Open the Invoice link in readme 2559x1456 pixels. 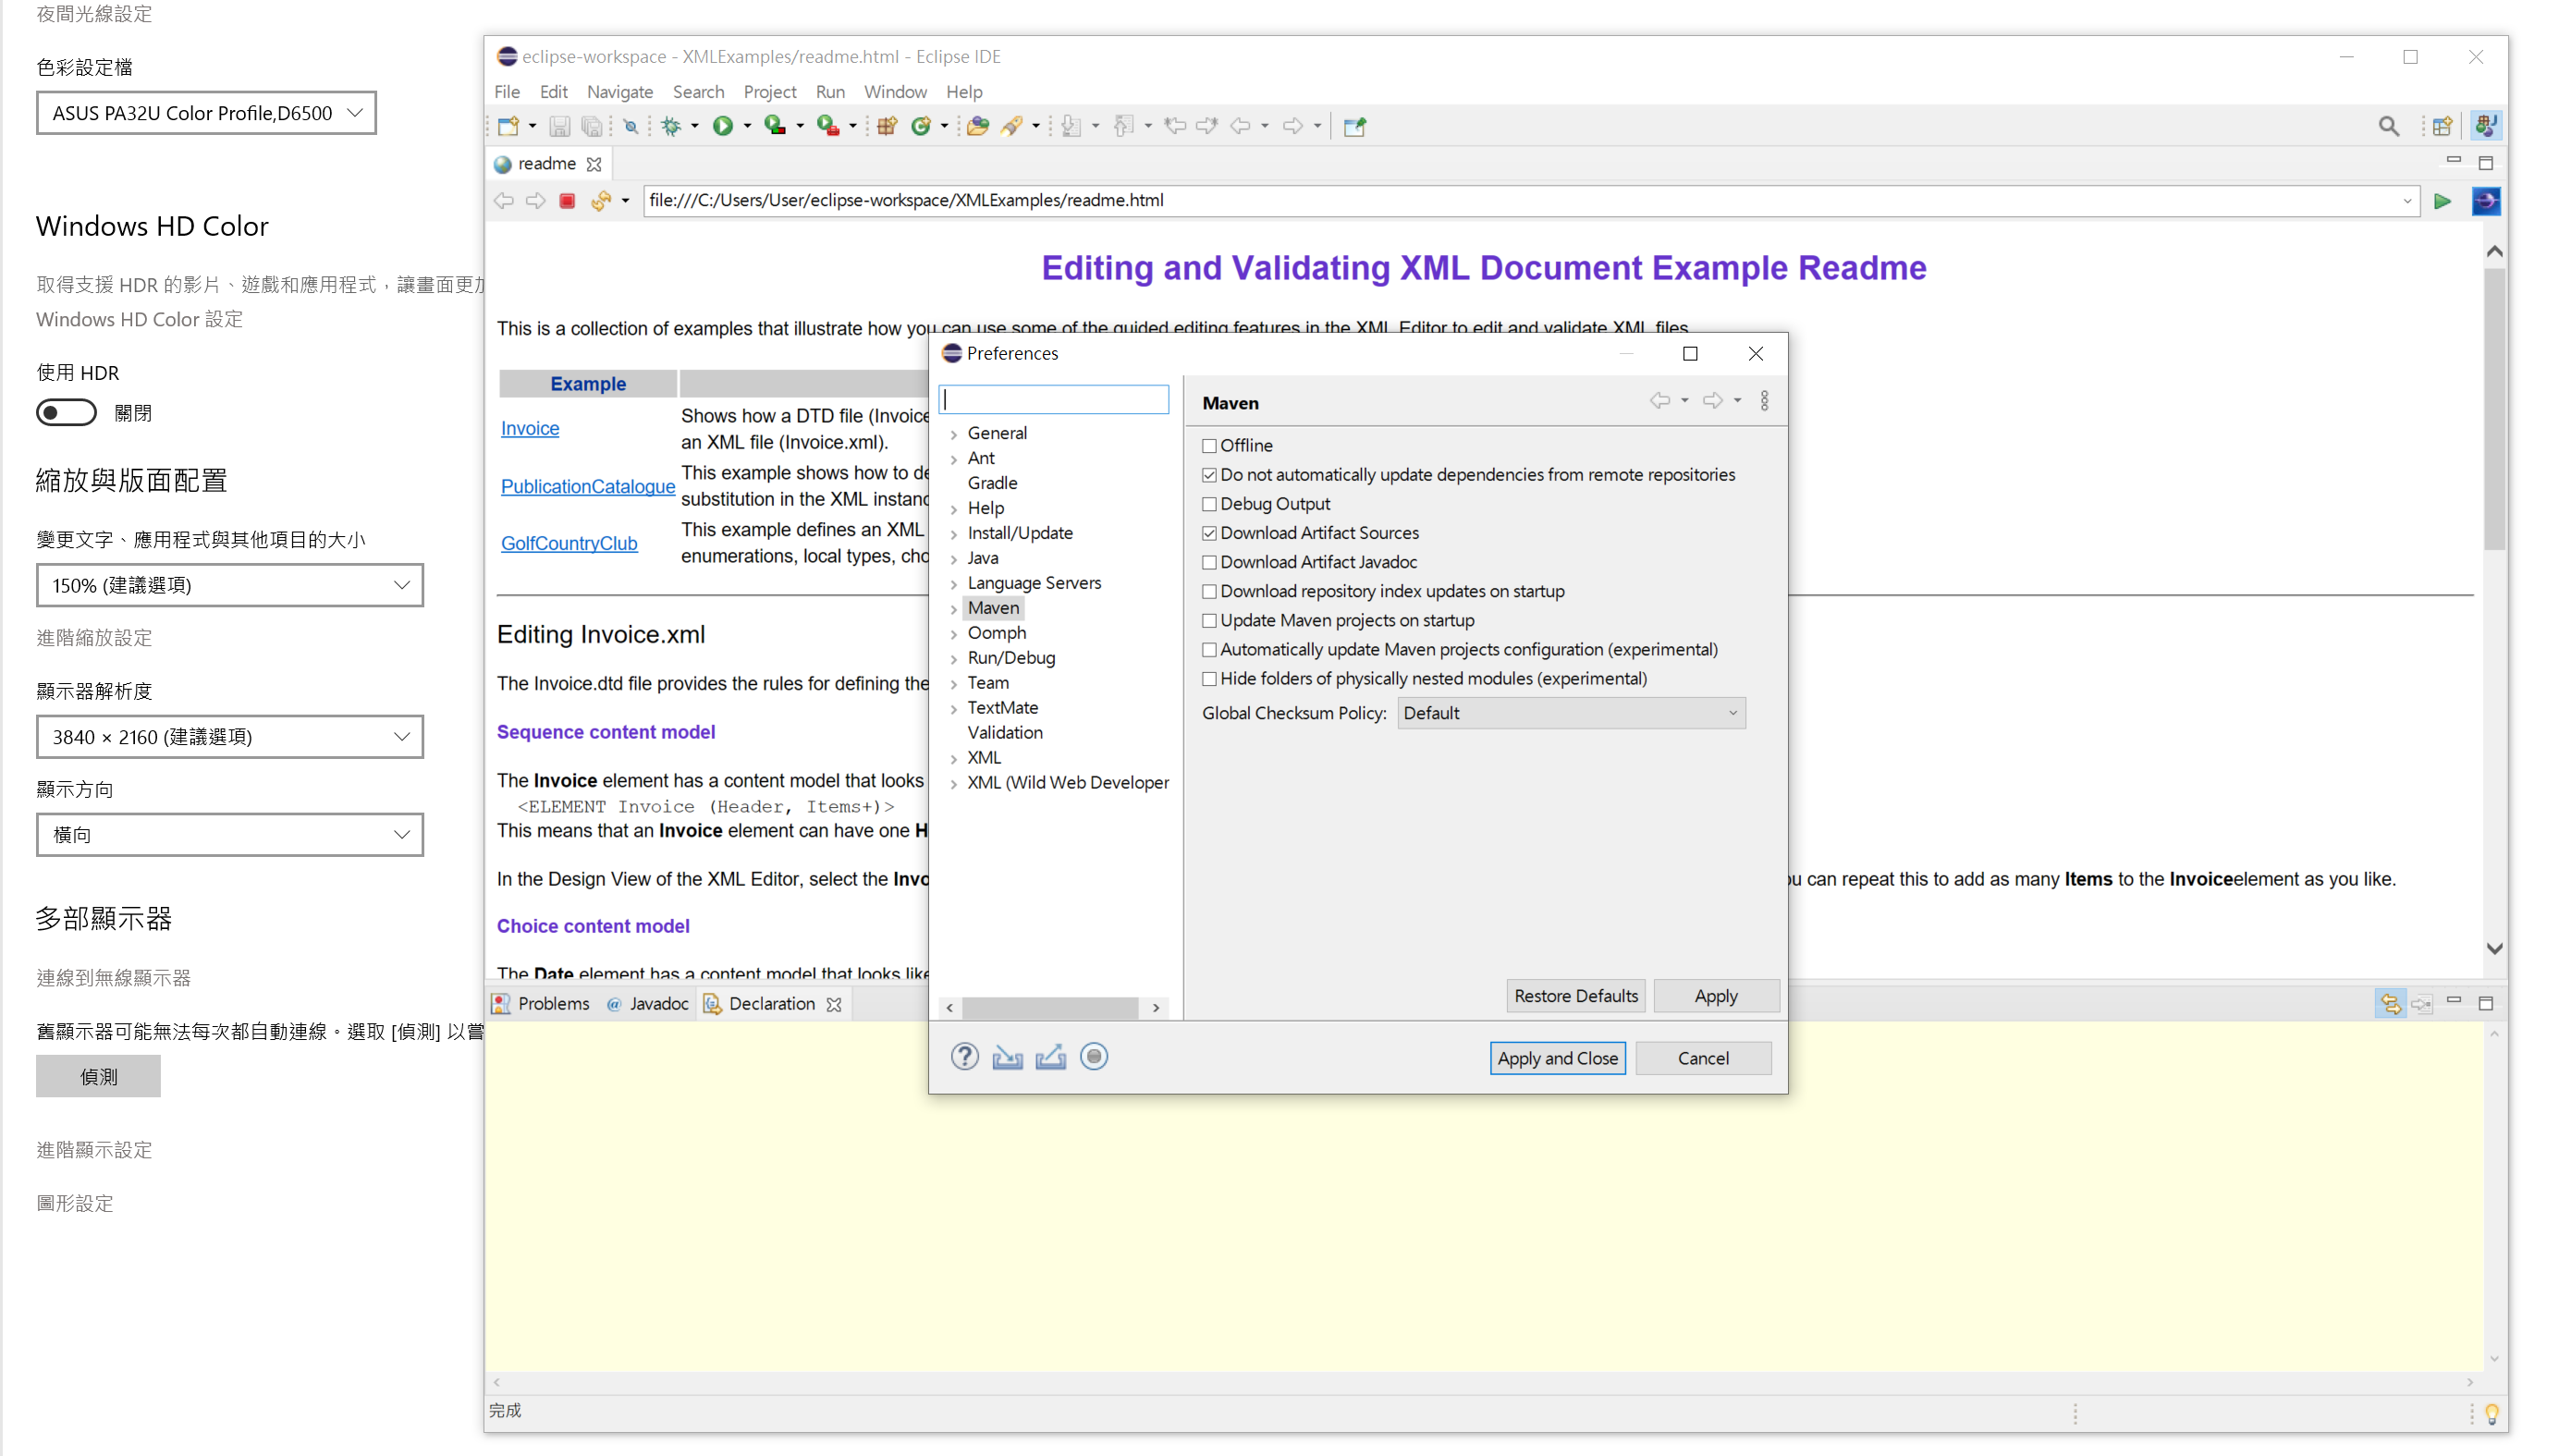530,428
